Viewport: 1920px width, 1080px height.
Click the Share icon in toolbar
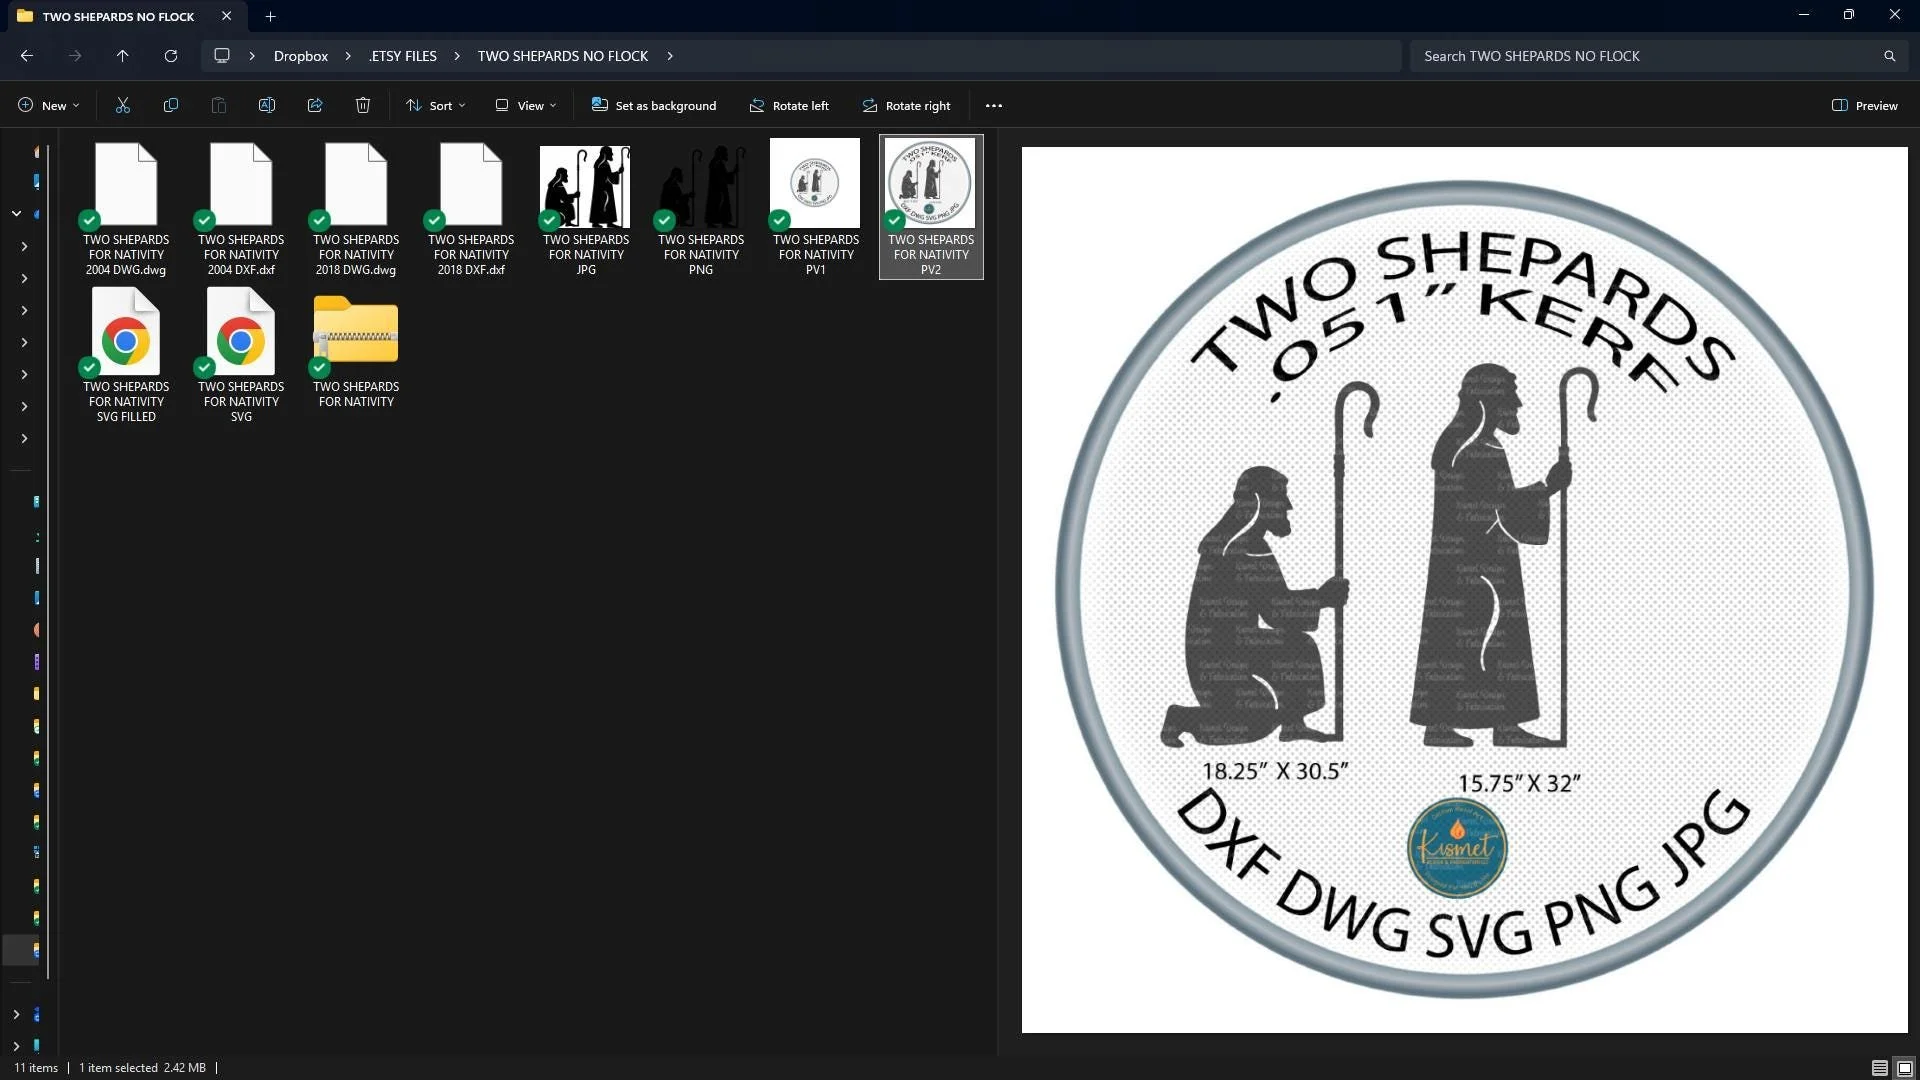[x=315, y=105]
